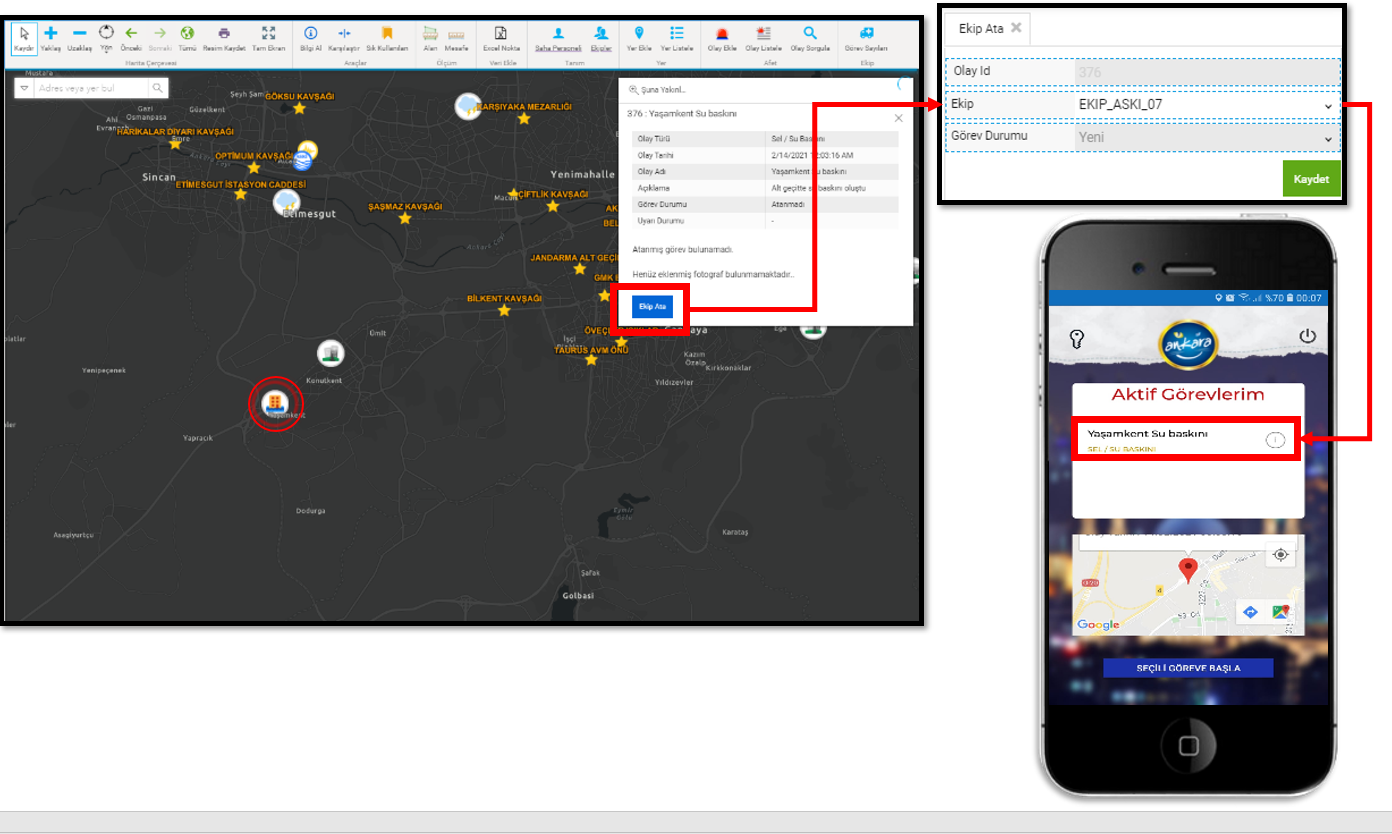Activate the Bilgi Al info tool
1392x834 pixels.
coord(310,34)
